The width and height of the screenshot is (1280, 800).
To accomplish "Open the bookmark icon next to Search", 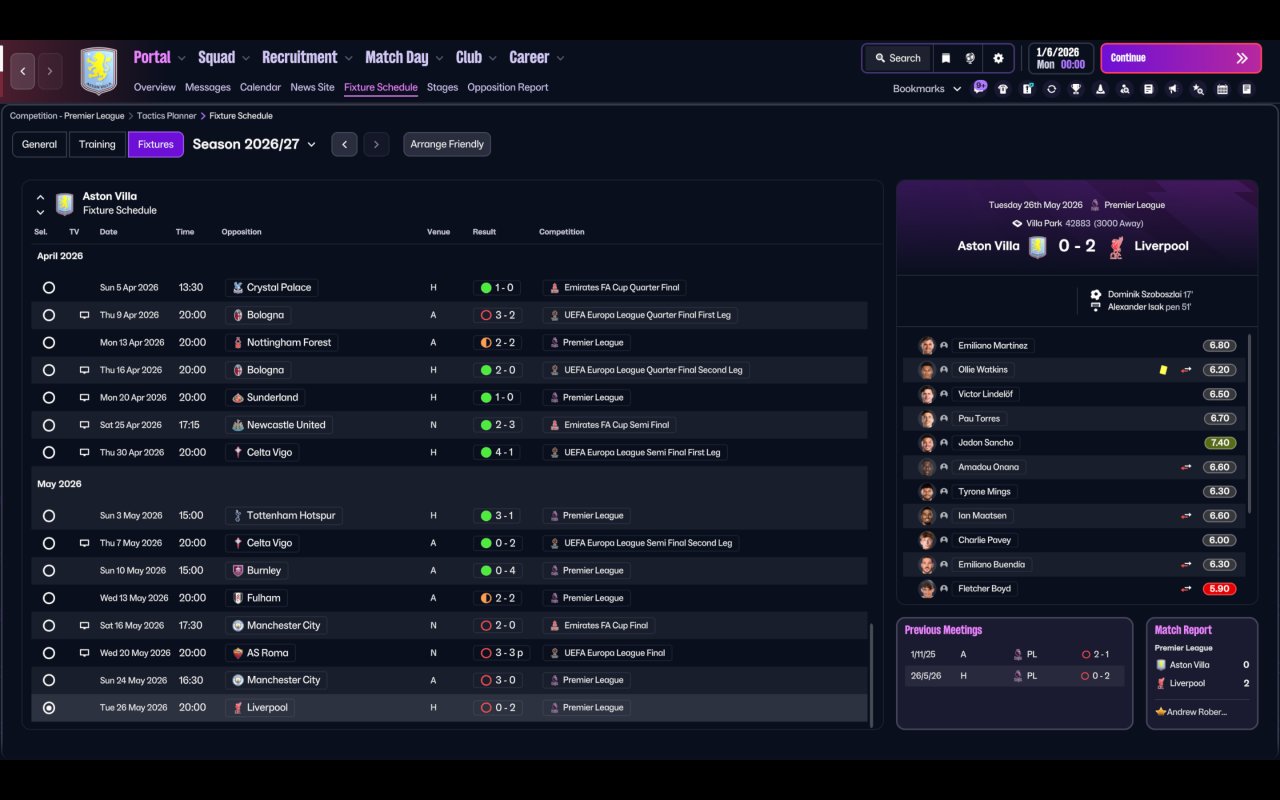I will click(945, 58).
